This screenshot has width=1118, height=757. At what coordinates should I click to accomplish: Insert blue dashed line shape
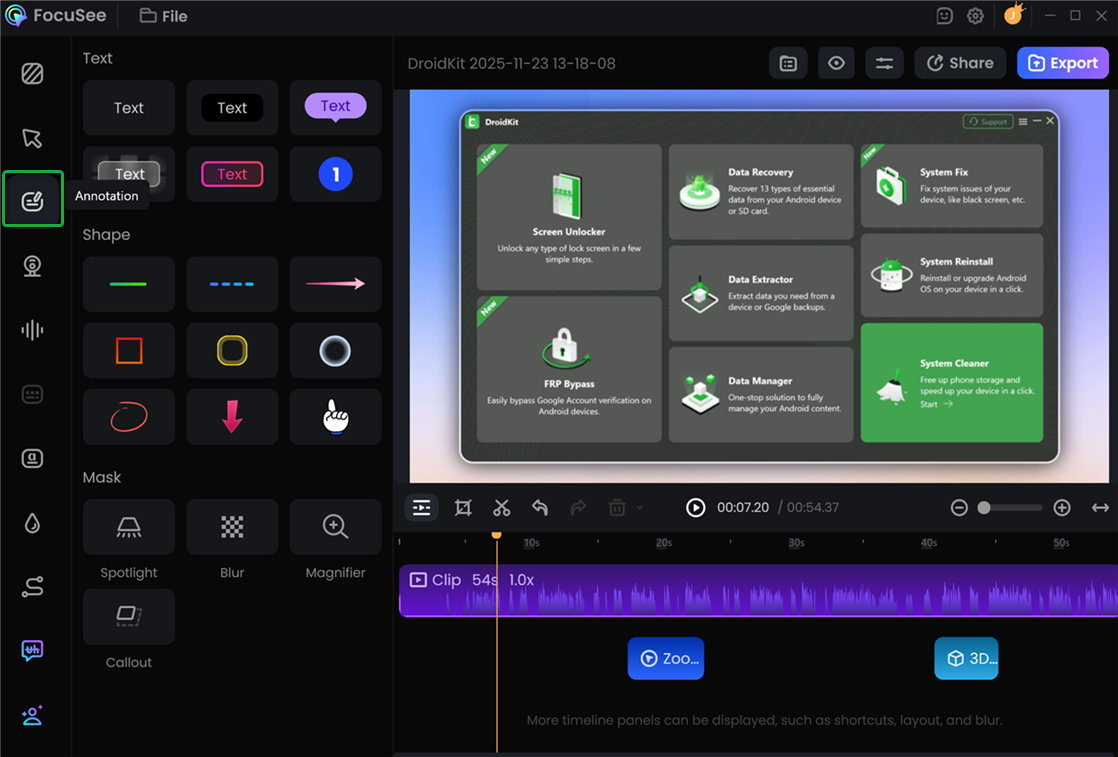tap(232, 284)
